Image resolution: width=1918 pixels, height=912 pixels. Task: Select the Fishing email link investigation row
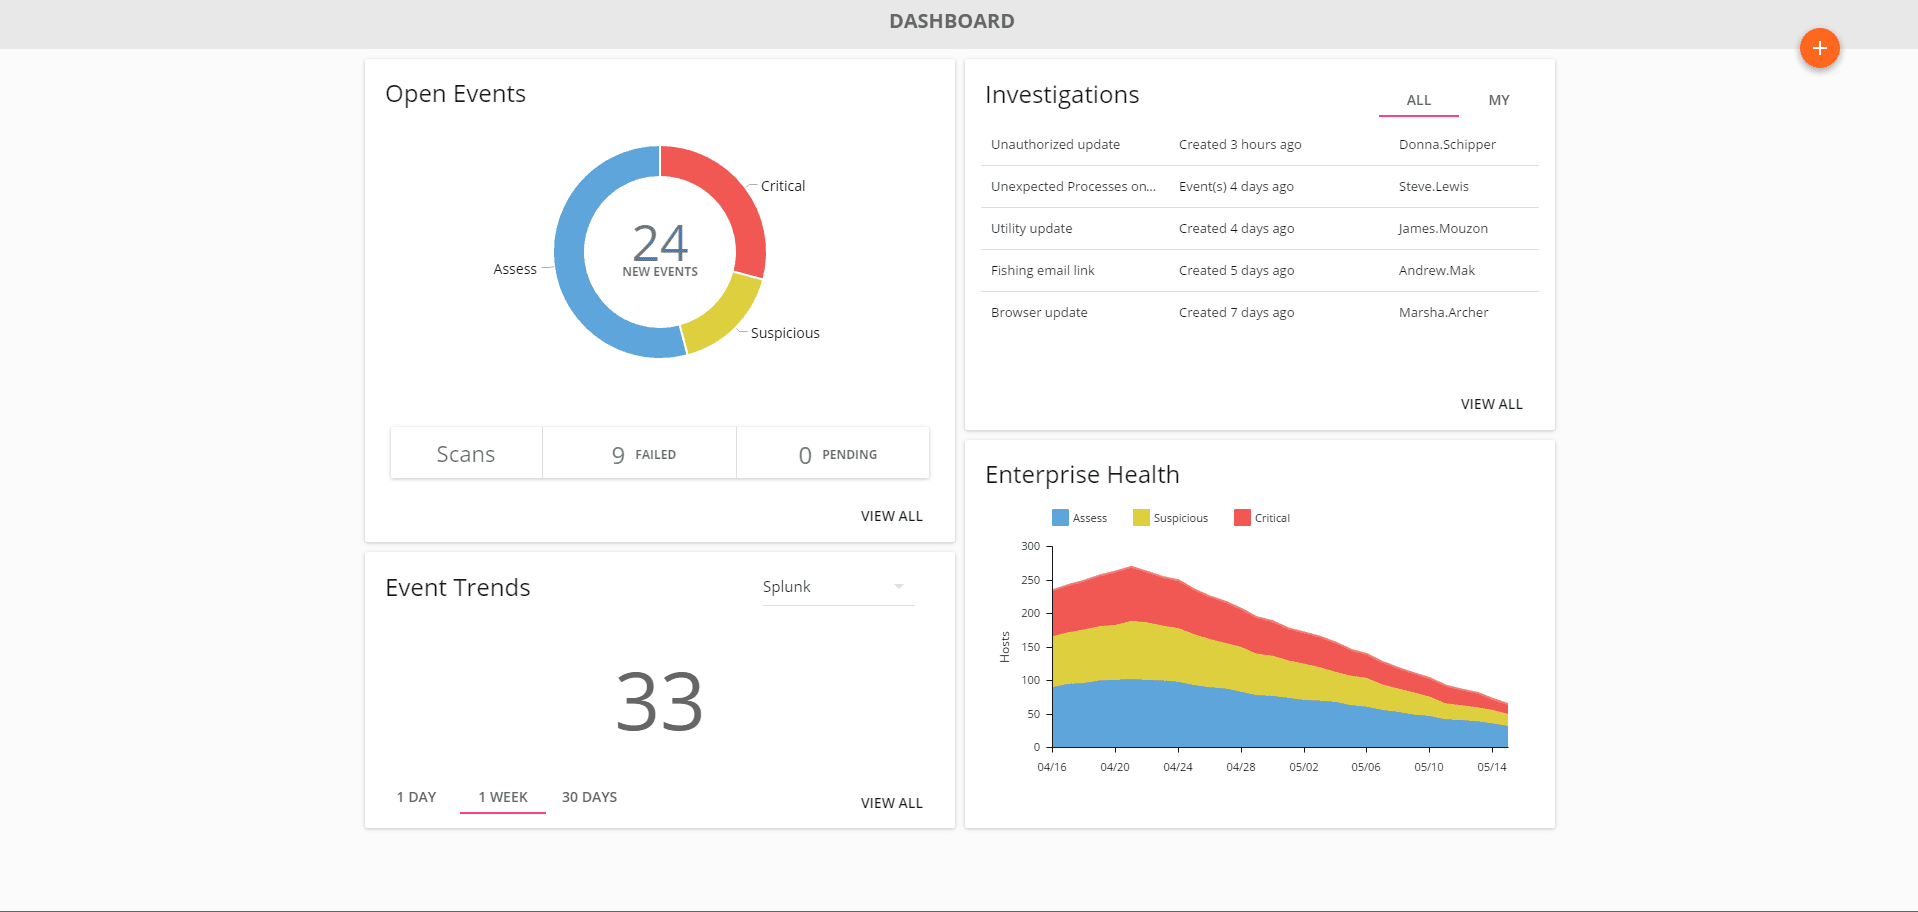coord(1042,270)
